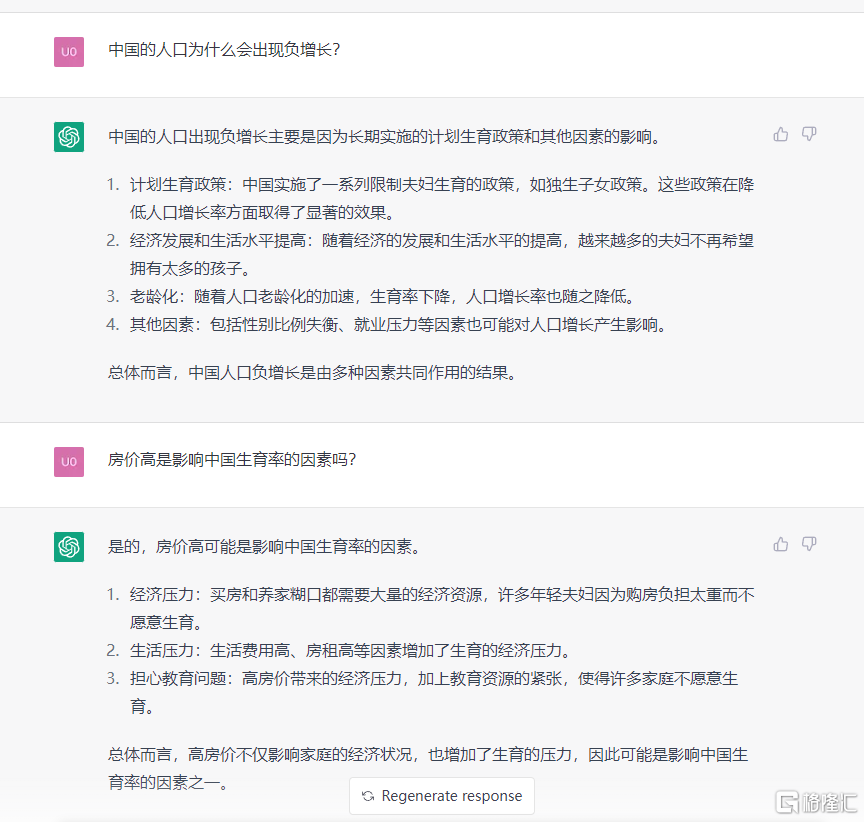Thumbs down the housing price answer

click(809, 544)
